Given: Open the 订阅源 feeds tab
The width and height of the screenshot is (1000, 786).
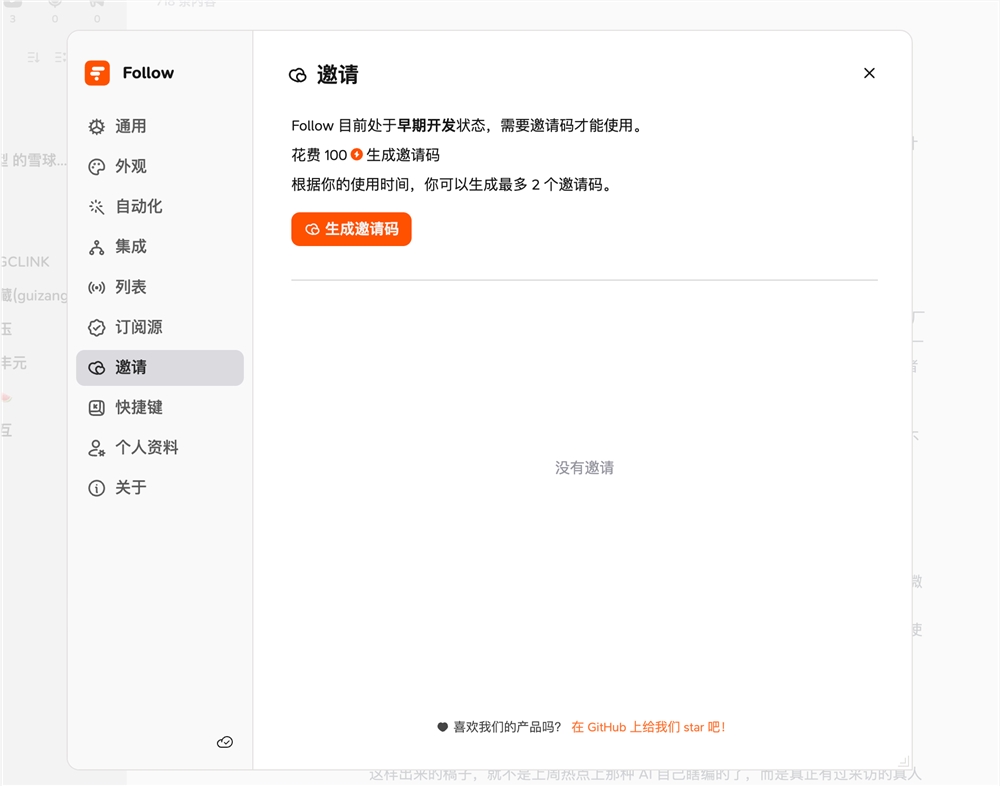Looking at the screenshot, I should pos(159,327).
